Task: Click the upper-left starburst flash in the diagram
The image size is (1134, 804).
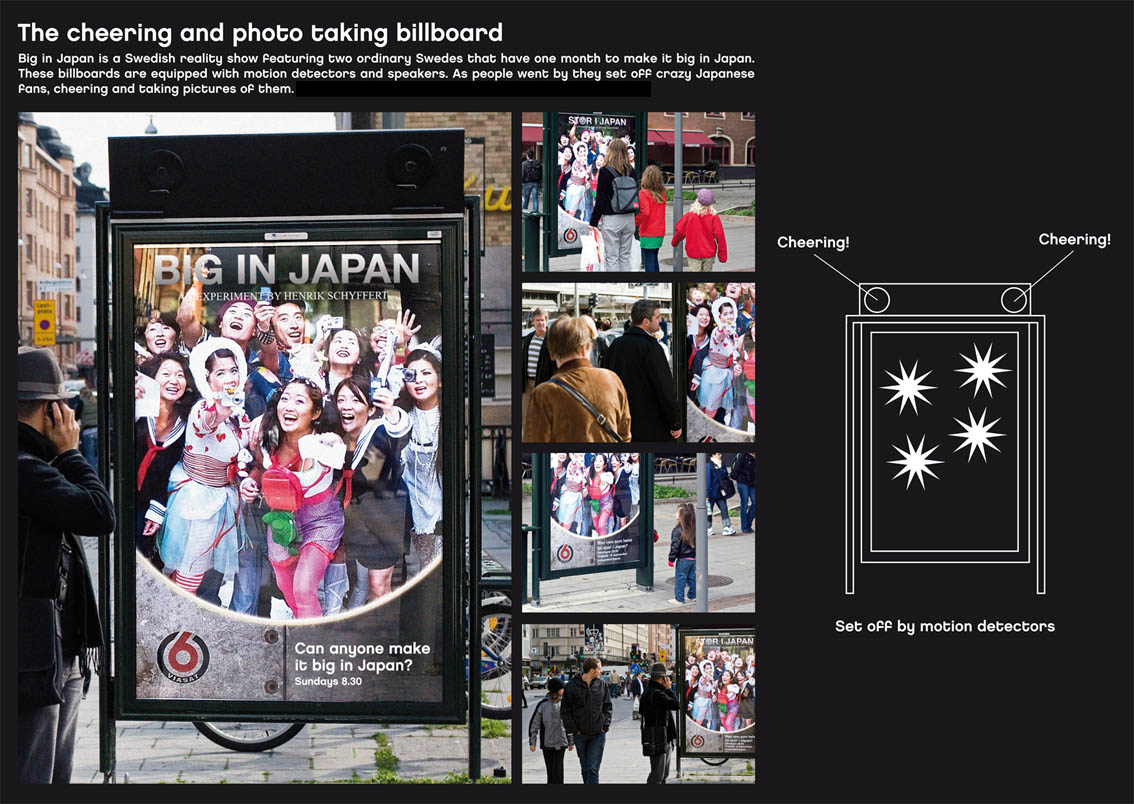Action: point(908,387)
